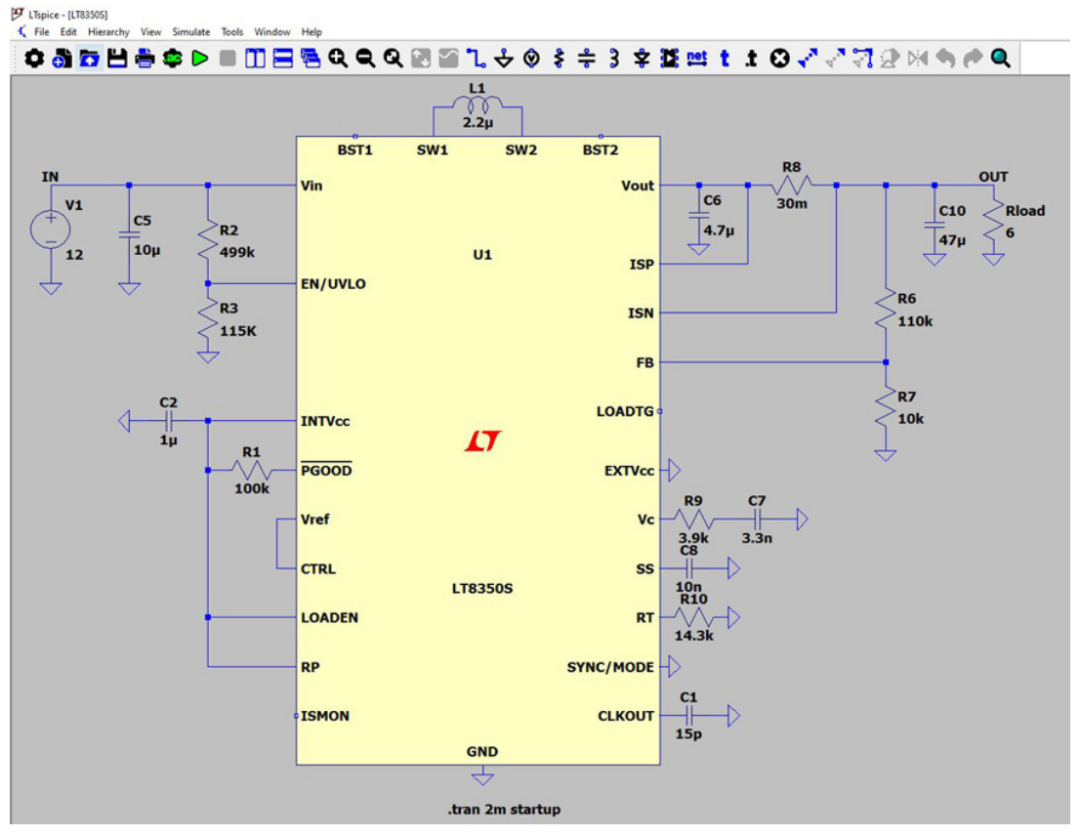This screenshot has width=1080, height=836.
Task: Click the Open file folder icon
Action: [x=89, y=59]
